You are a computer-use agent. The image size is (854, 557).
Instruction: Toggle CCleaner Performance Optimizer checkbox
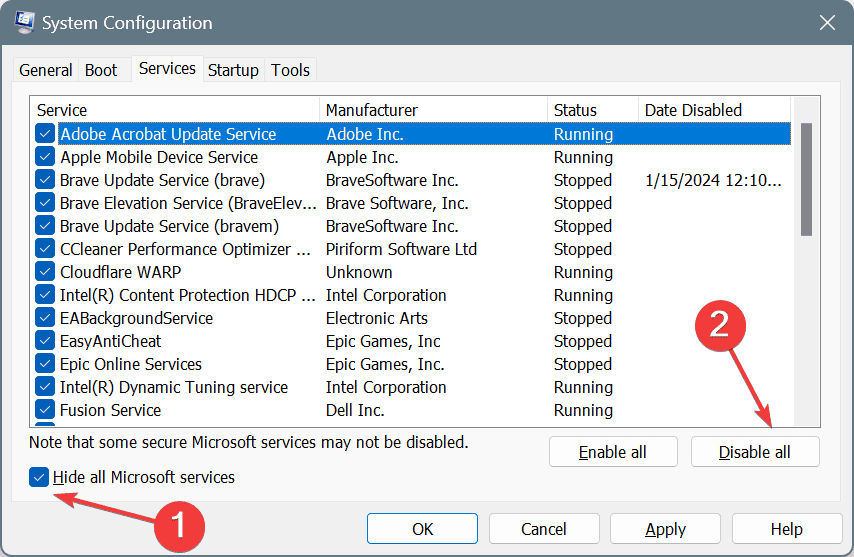coord(45,249)
